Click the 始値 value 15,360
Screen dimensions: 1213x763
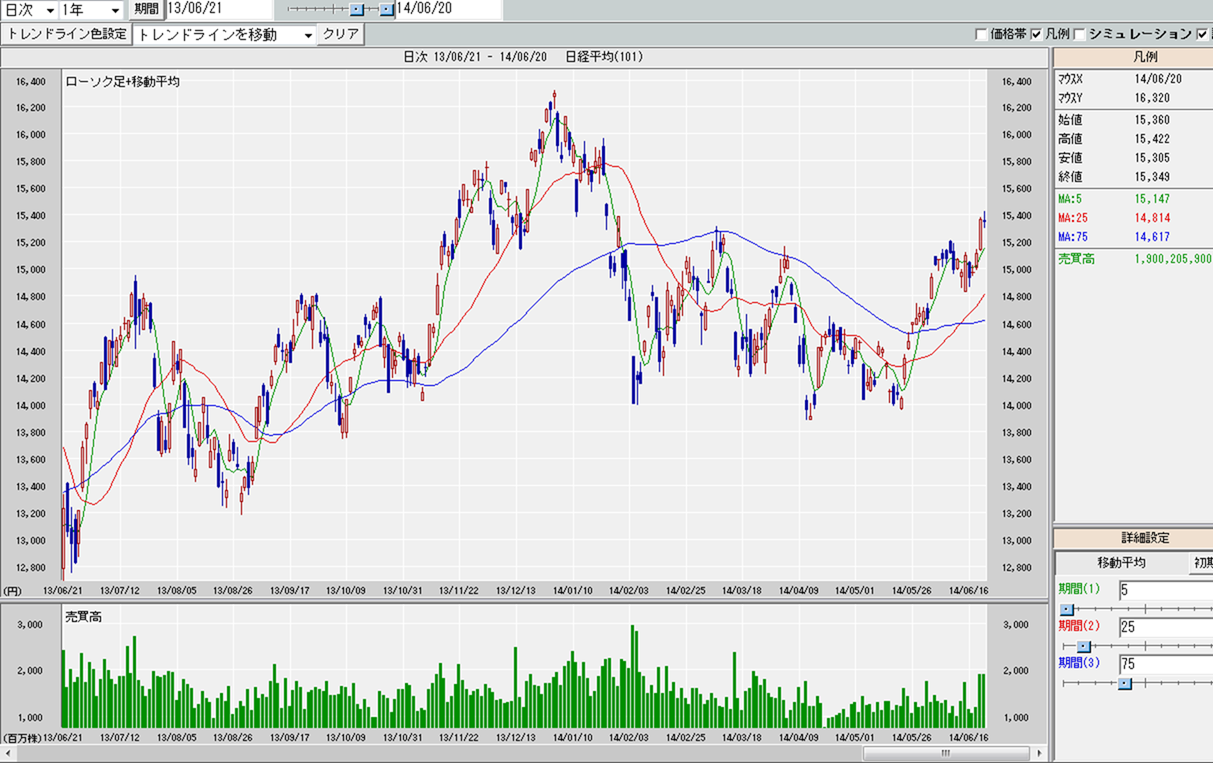[x=1152, y=119]
